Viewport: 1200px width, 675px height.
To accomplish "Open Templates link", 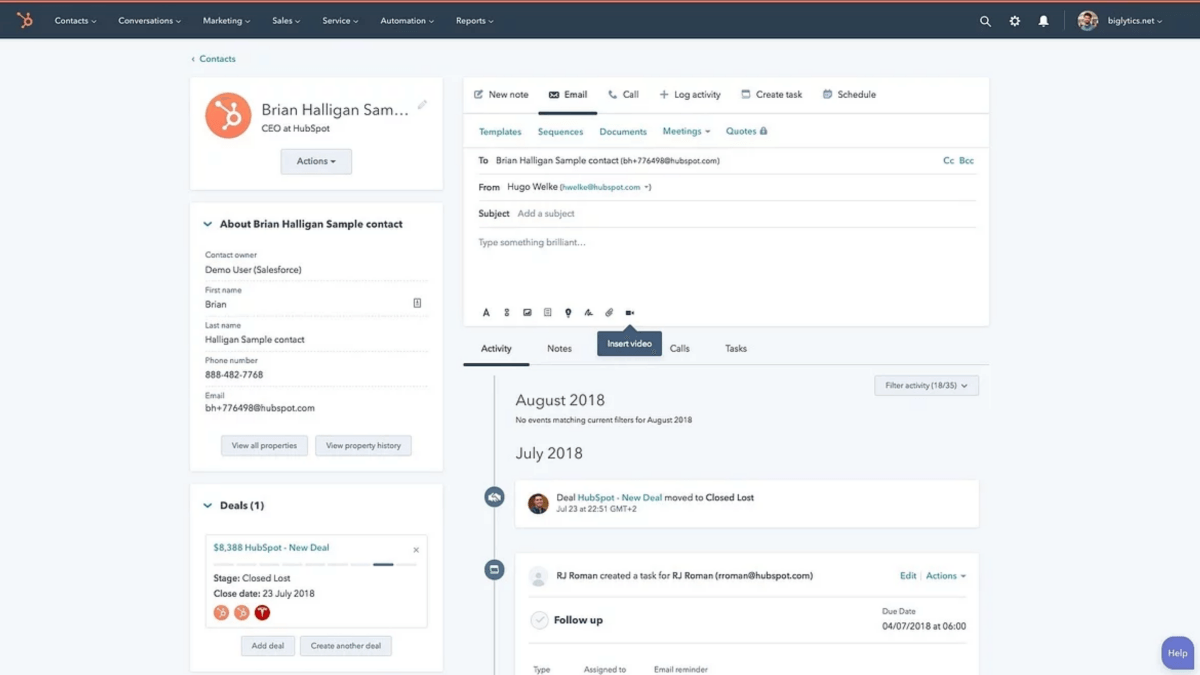I will [x=500, y=132].
